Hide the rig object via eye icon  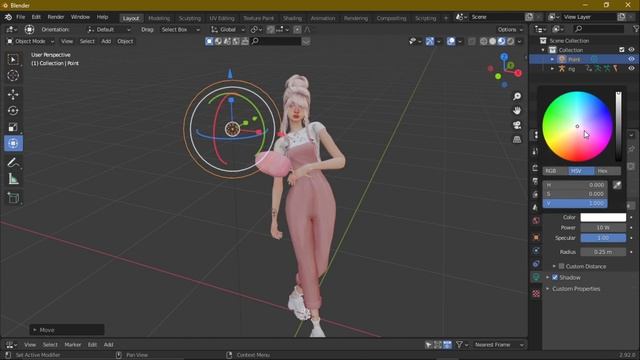631,69
